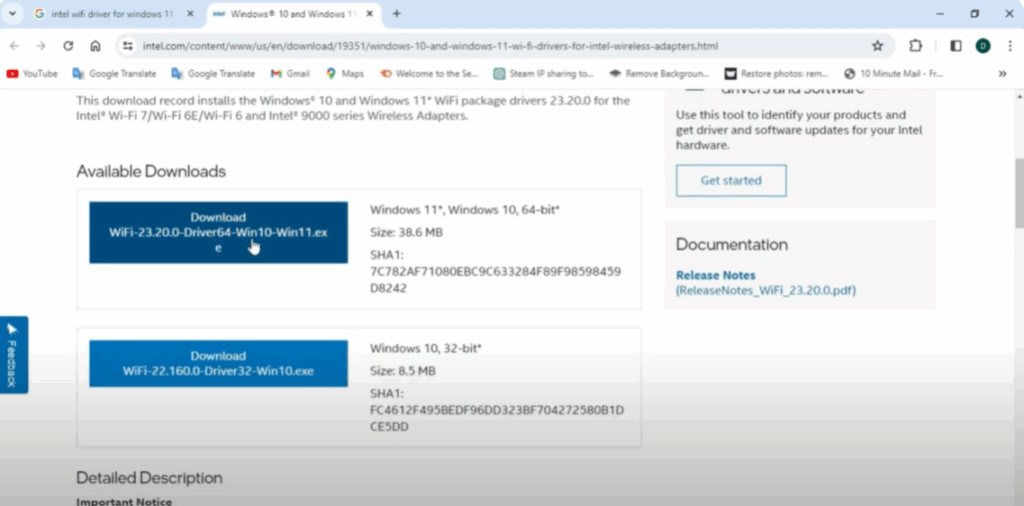Open the Maps bookmark
The image size is (1024, 506).
pyautogui.click(x=345, y=74)
